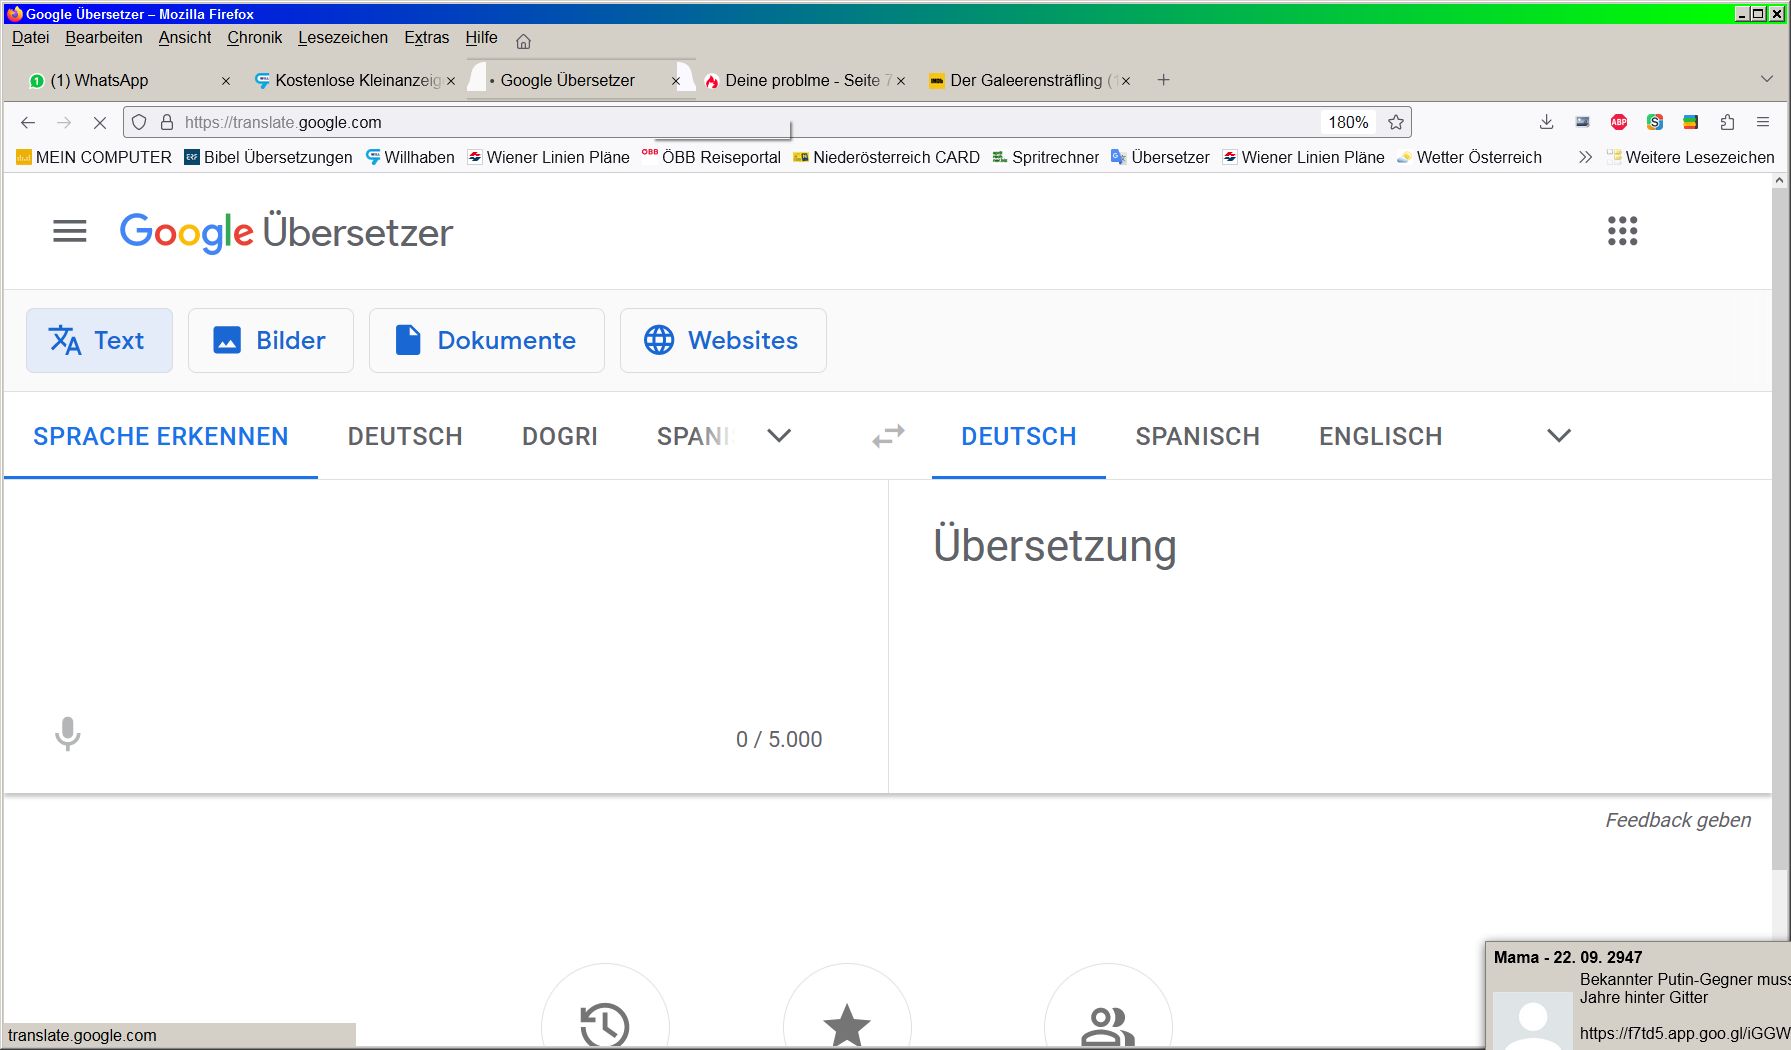Click the padlock site security icon
This screenshot has width=1791, height=1050.
pyautogui.click(x=167, y=122)
